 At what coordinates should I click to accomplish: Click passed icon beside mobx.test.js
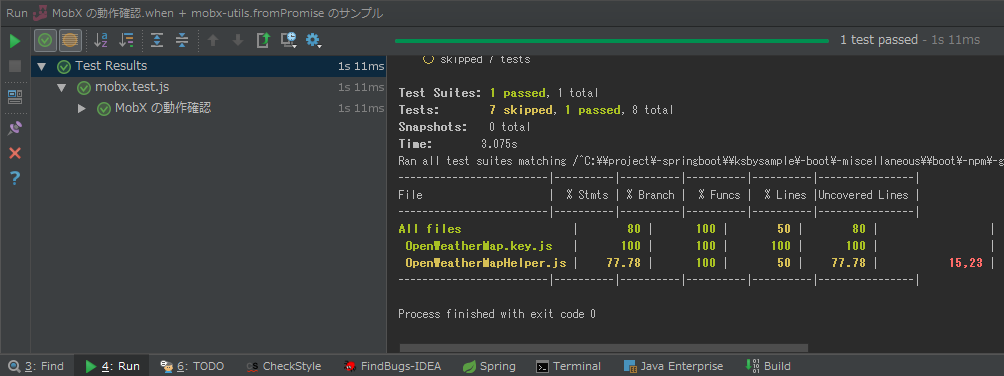[x=84, y=88]
